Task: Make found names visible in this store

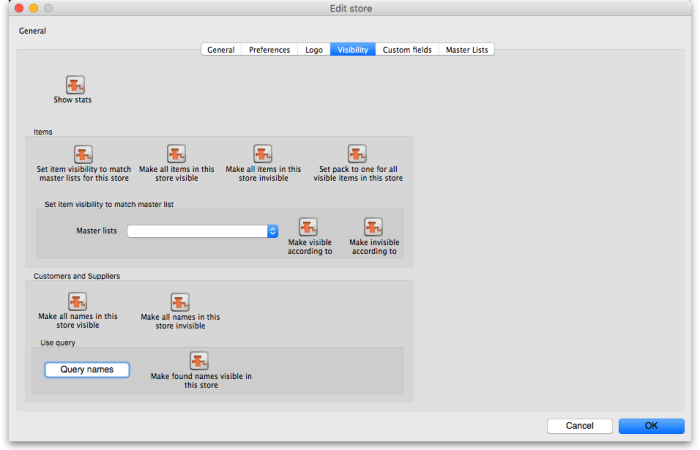Action: point(199,360)
